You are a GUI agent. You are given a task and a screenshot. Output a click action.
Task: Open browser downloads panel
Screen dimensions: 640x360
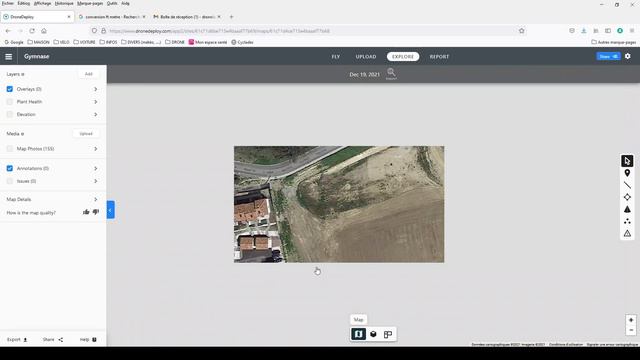coord(584,31)
